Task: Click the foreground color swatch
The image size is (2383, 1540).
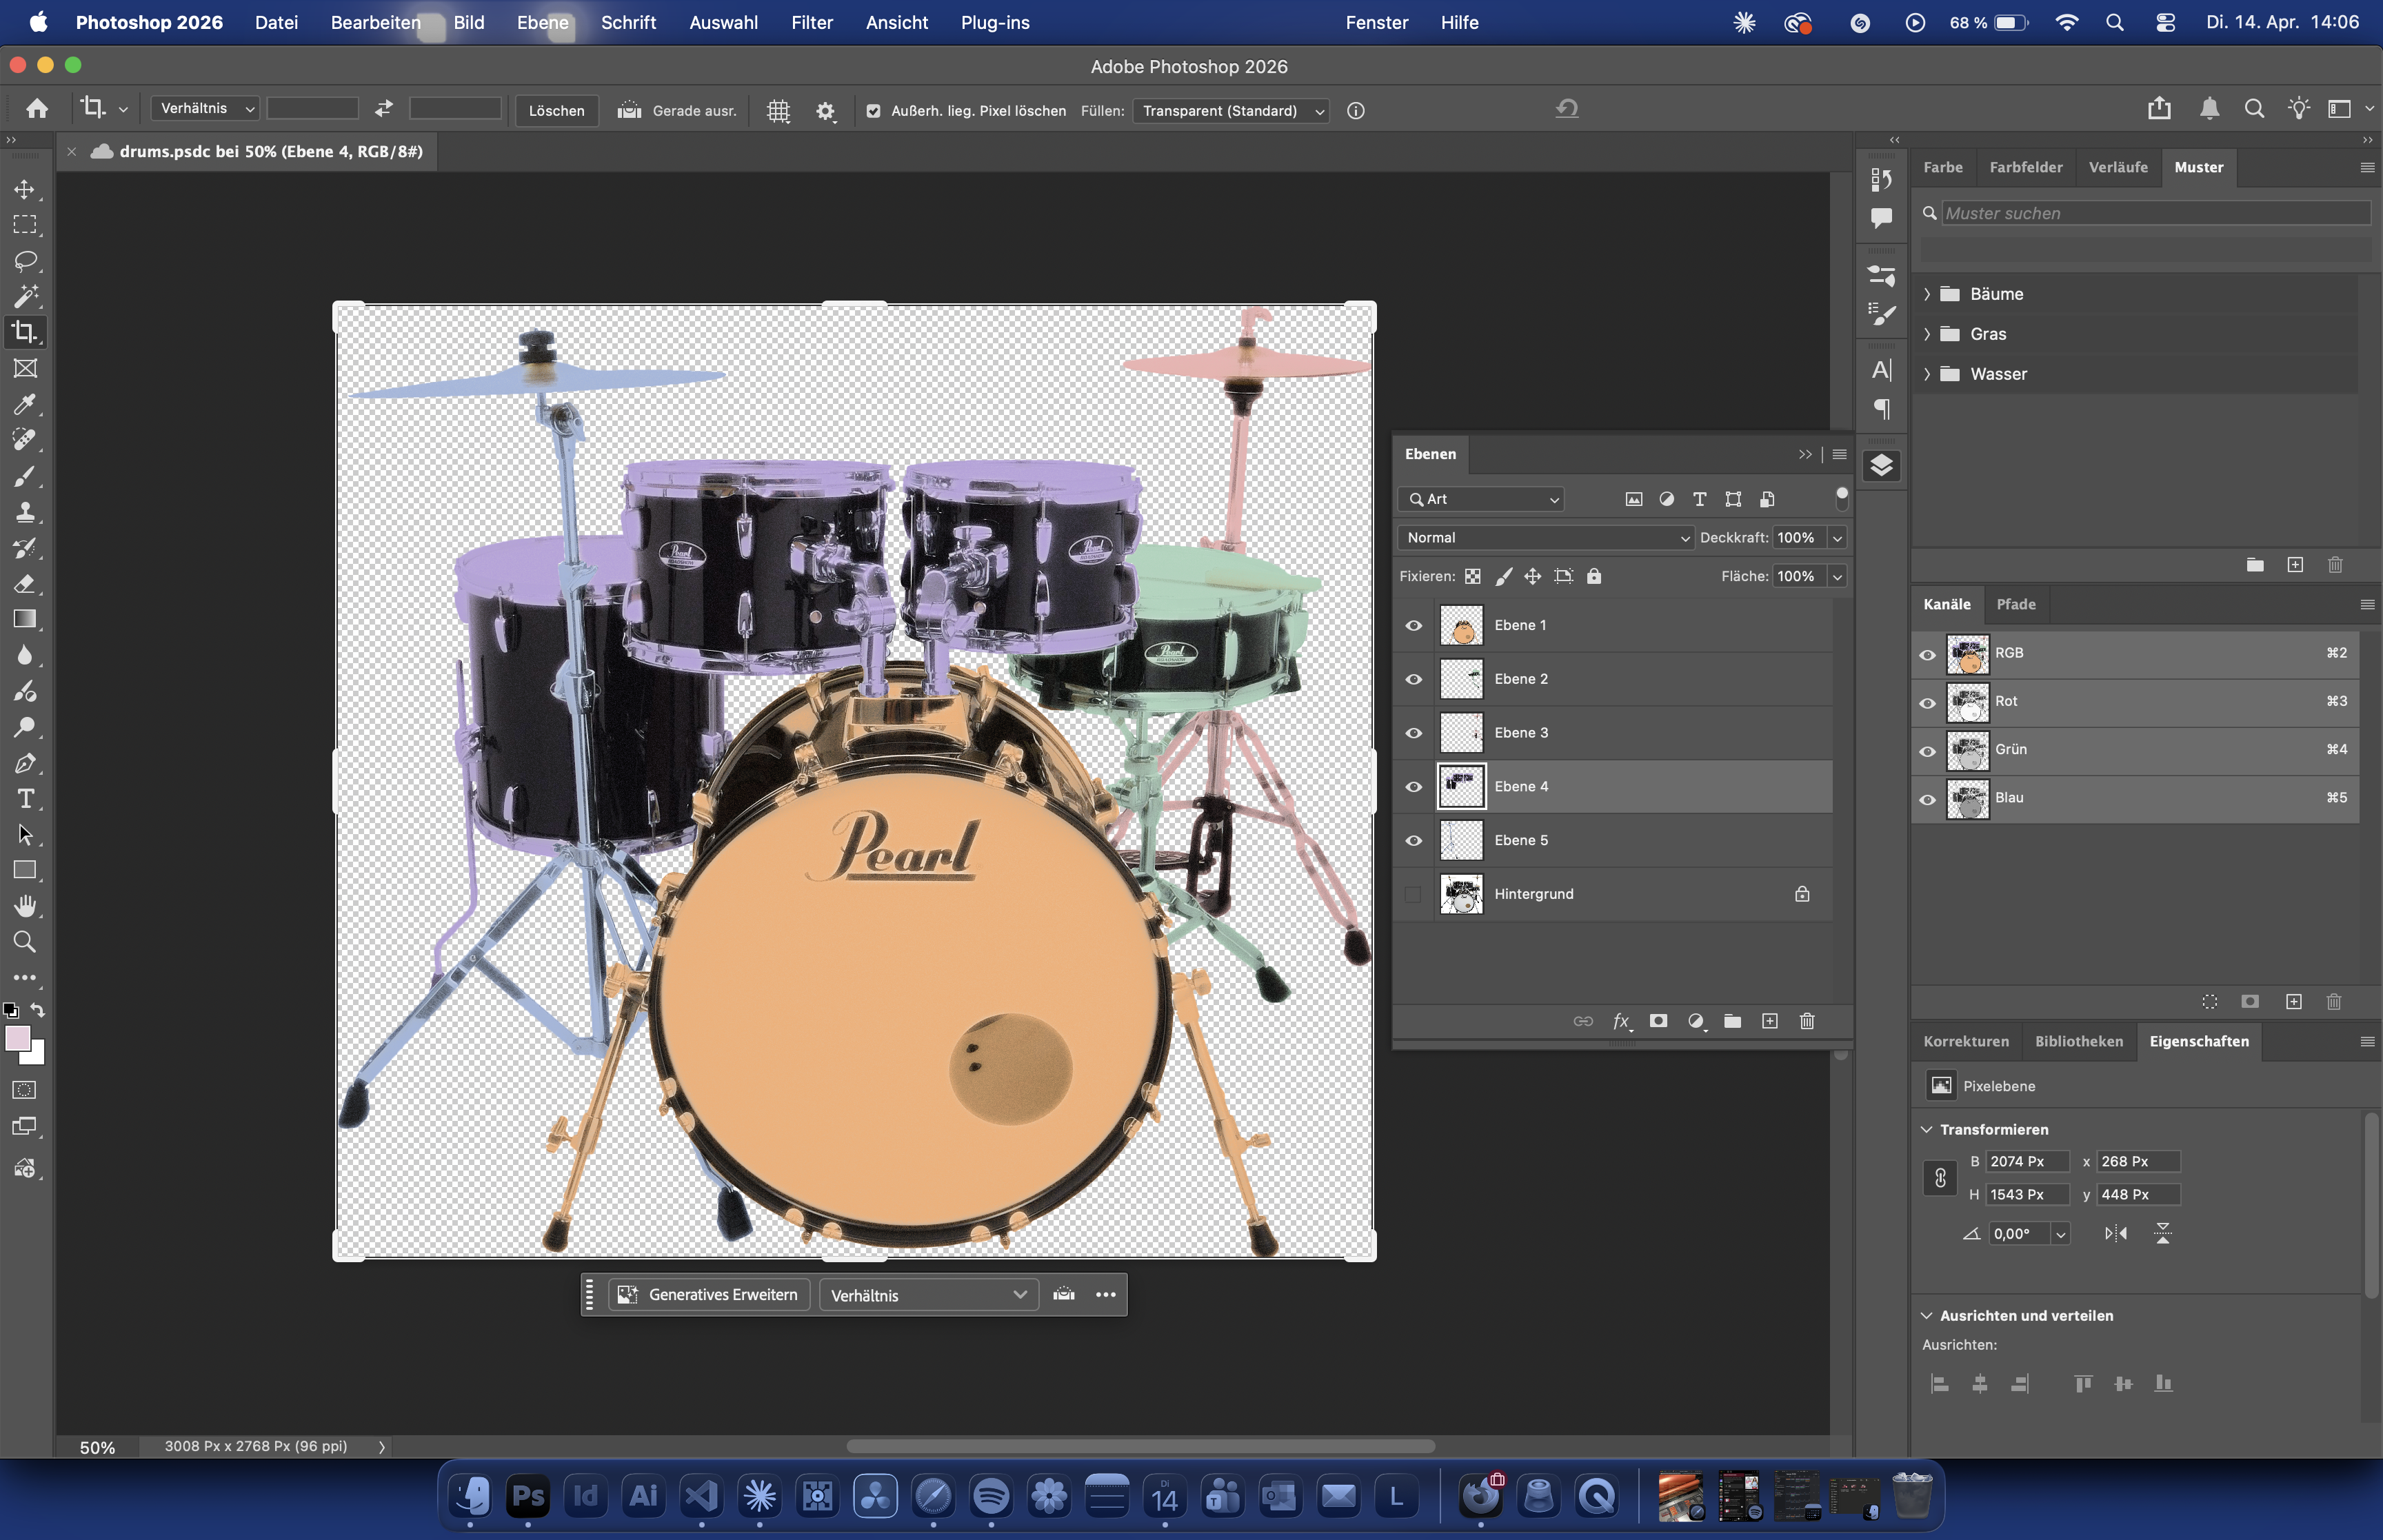Action: [17, 1039]
